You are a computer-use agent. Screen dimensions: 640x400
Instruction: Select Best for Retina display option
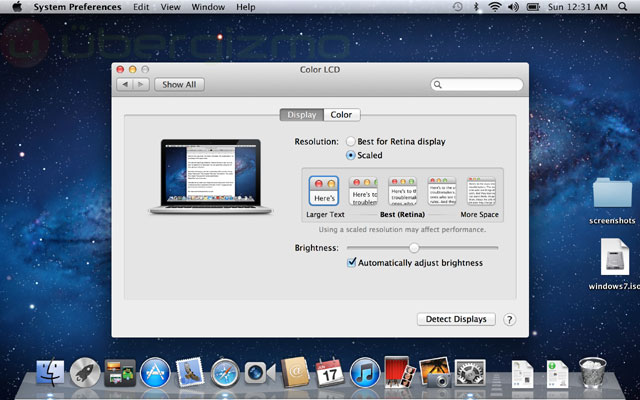[351, 142]
